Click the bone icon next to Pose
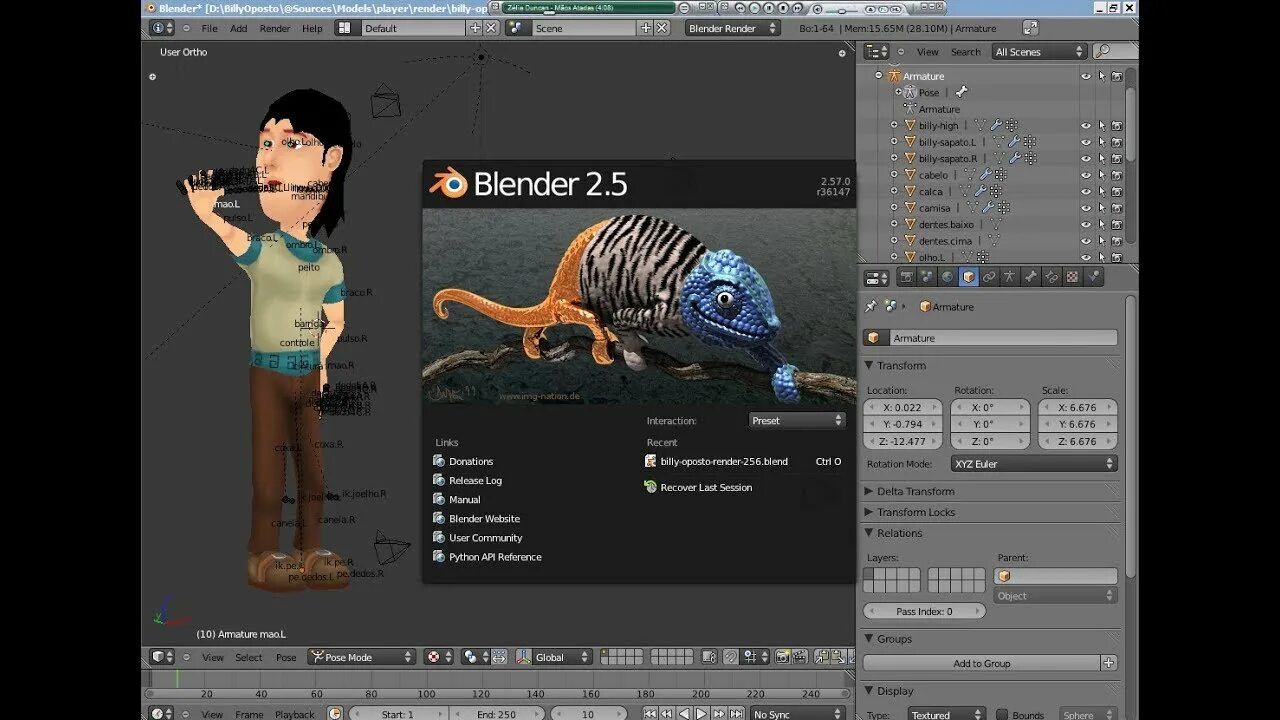The width and height of the screenshot is (1280, 720). coord(961,92)
